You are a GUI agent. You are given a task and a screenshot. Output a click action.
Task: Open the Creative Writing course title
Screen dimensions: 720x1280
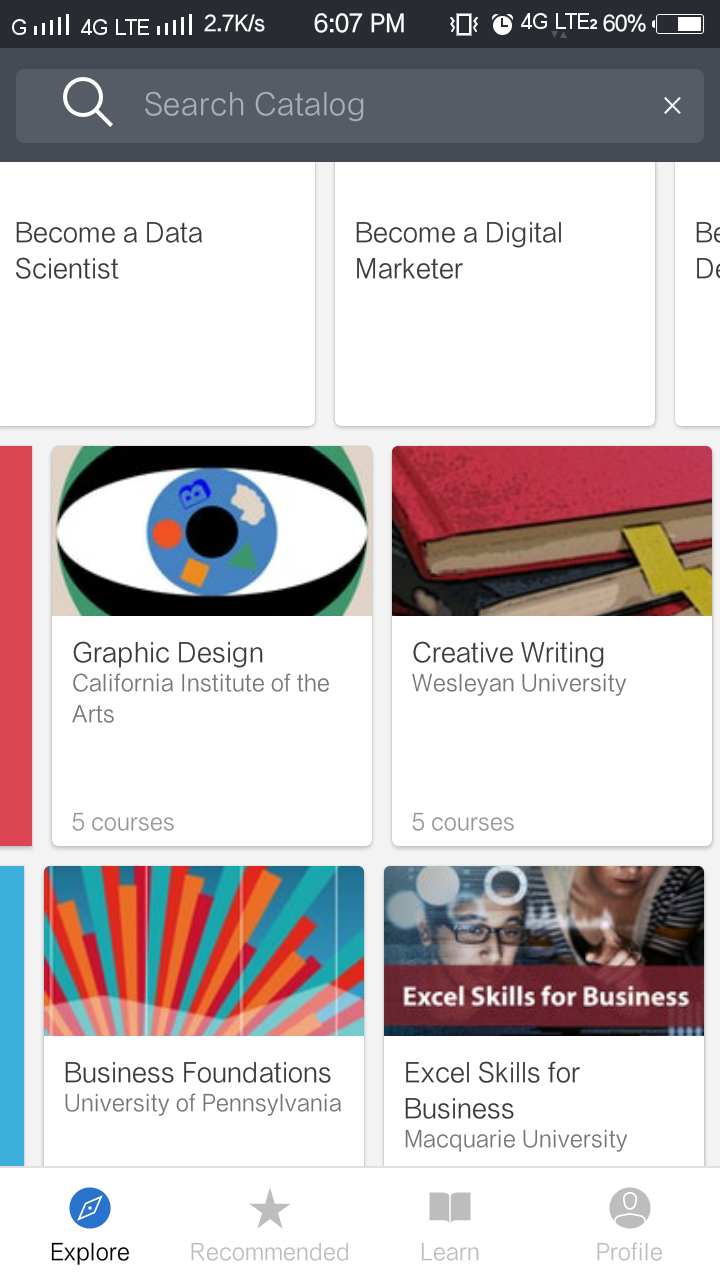pyautogui.click(x=508, y=653)
